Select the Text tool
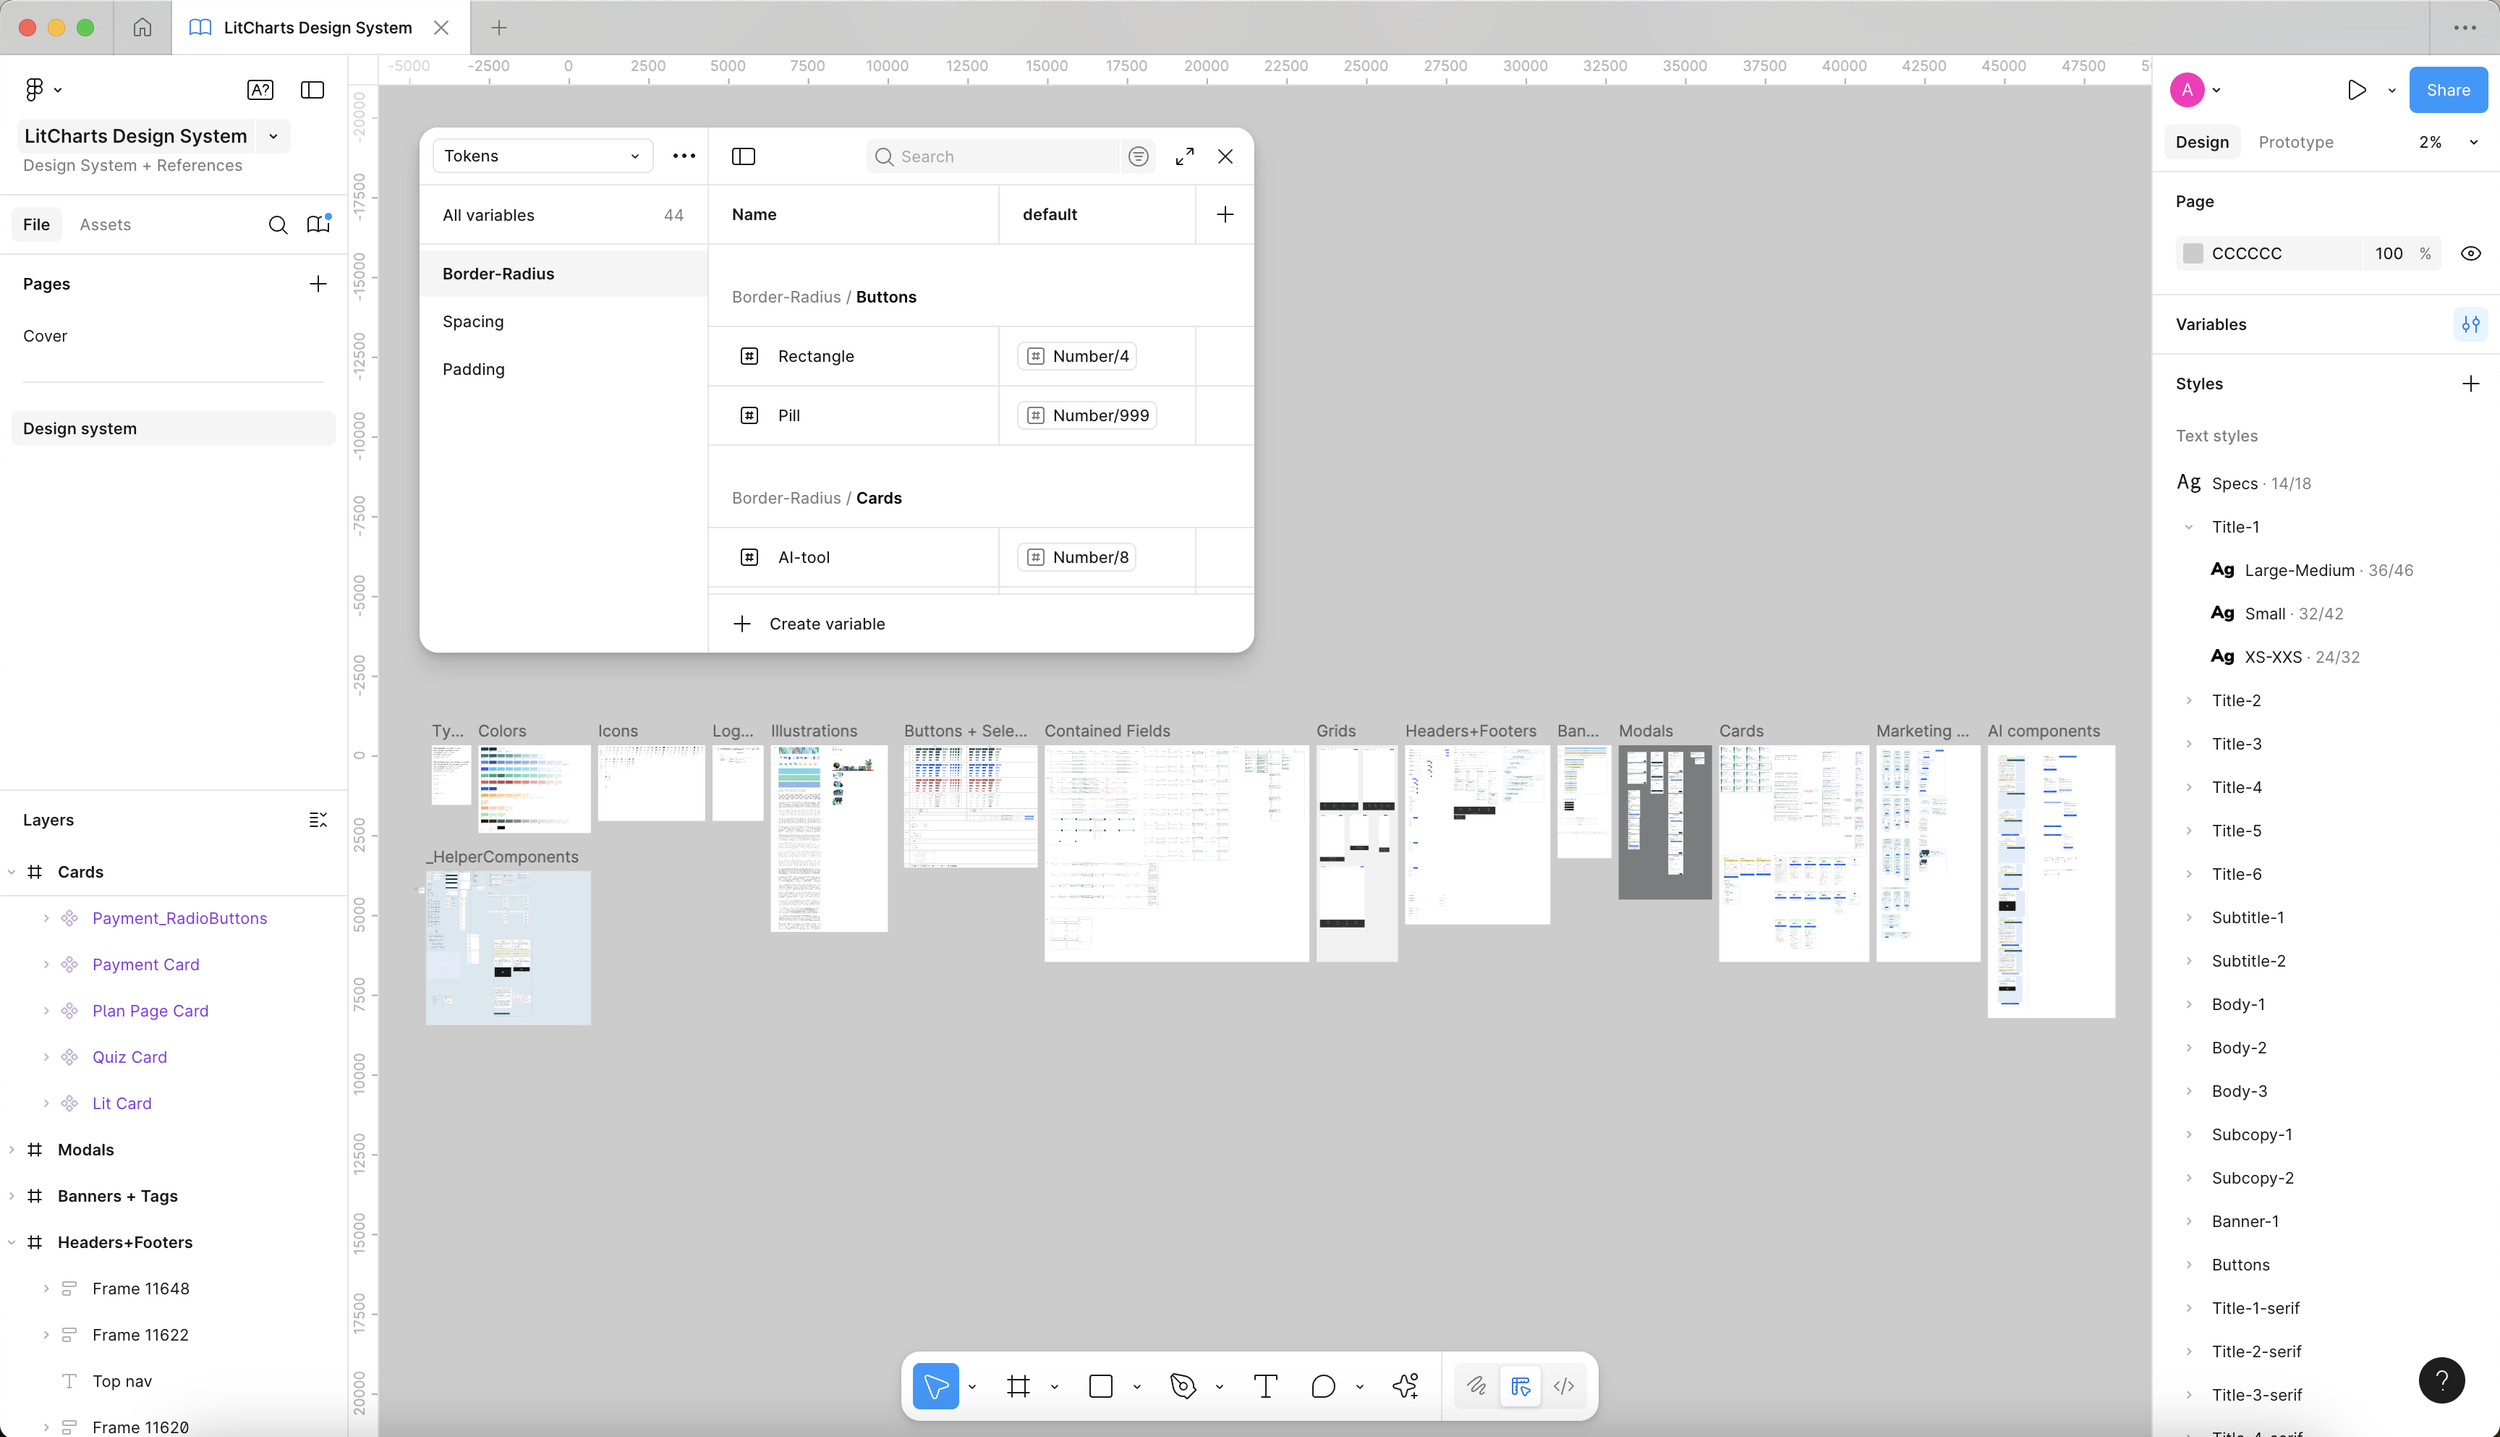Image resolution: width=2500 pixels, height=1437 pixels. 1265,1386
